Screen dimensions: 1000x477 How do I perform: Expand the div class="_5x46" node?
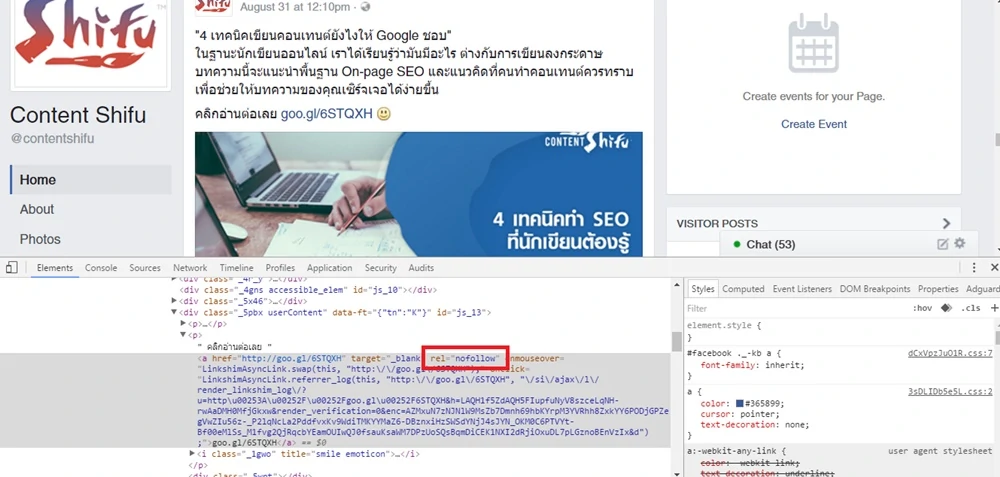pyautogui.click(x=175, y=301)
